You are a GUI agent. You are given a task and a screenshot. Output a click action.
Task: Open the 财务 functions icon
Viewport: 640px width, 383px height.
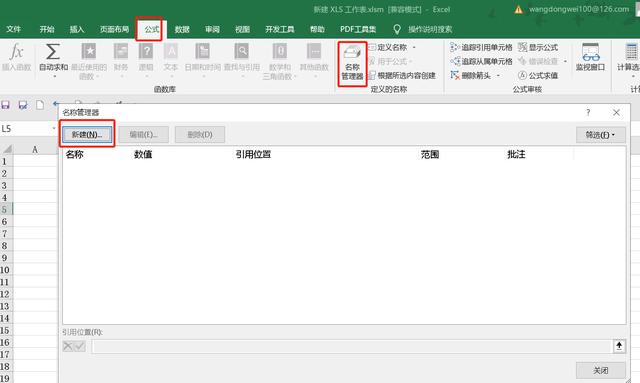(x=121, y=52)
